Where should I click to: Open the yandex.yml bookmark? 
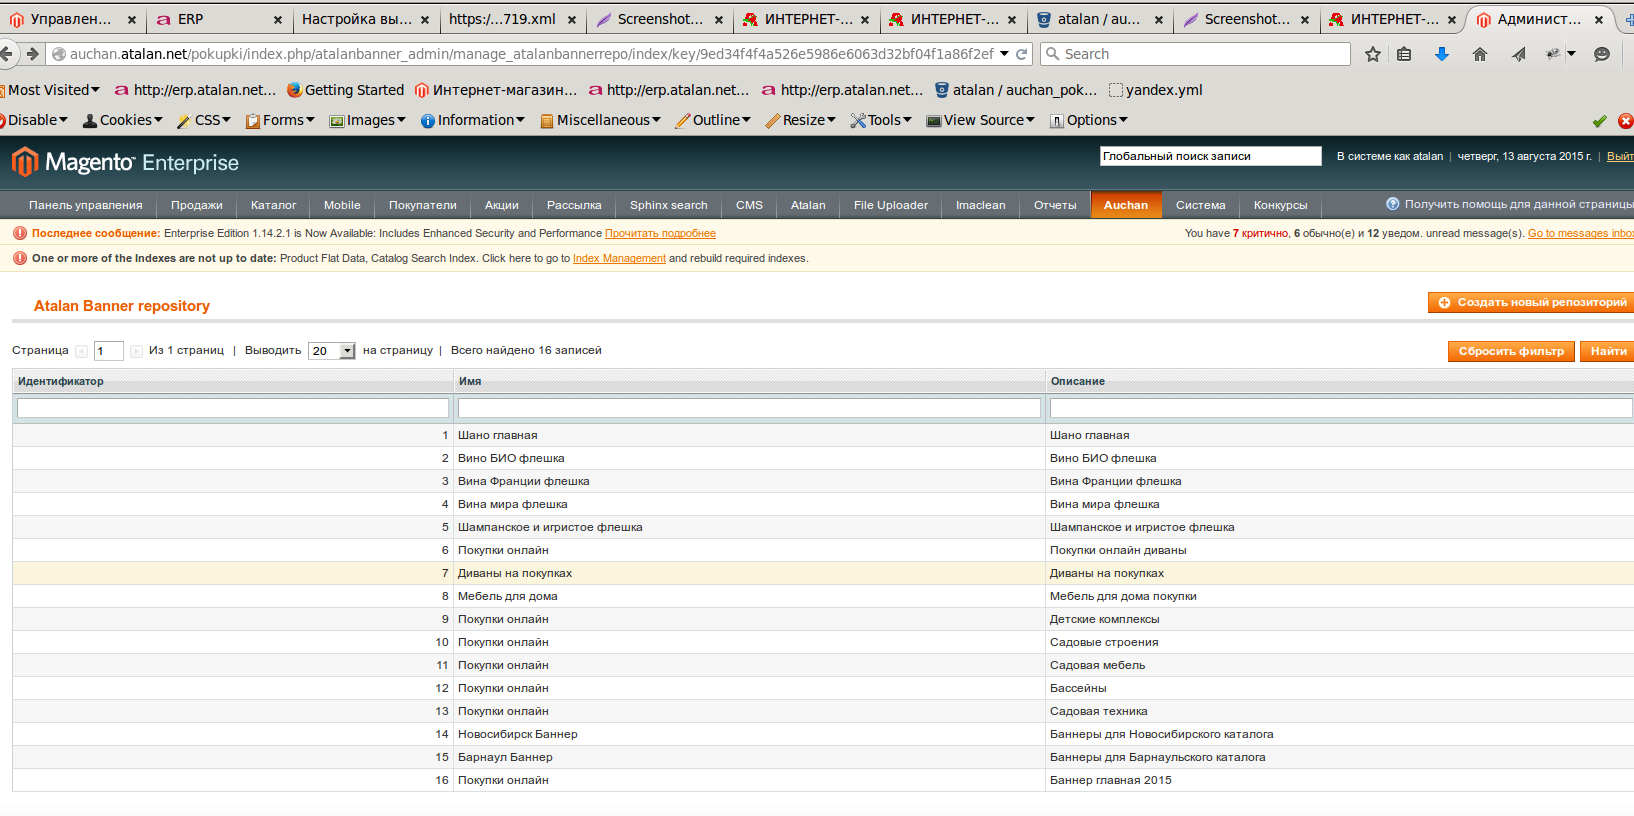click(x=1156, y=90)
